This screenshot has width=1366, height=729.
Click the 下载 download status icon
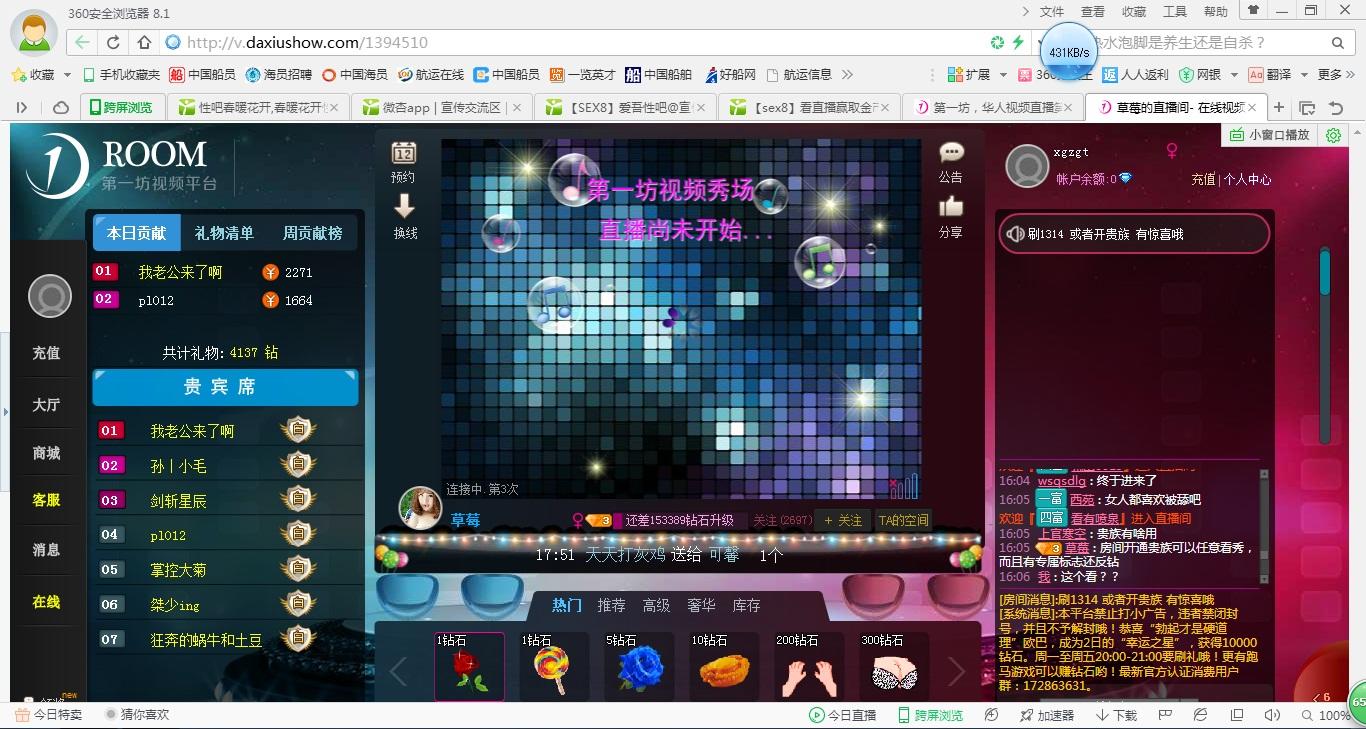click(1116, 715)
